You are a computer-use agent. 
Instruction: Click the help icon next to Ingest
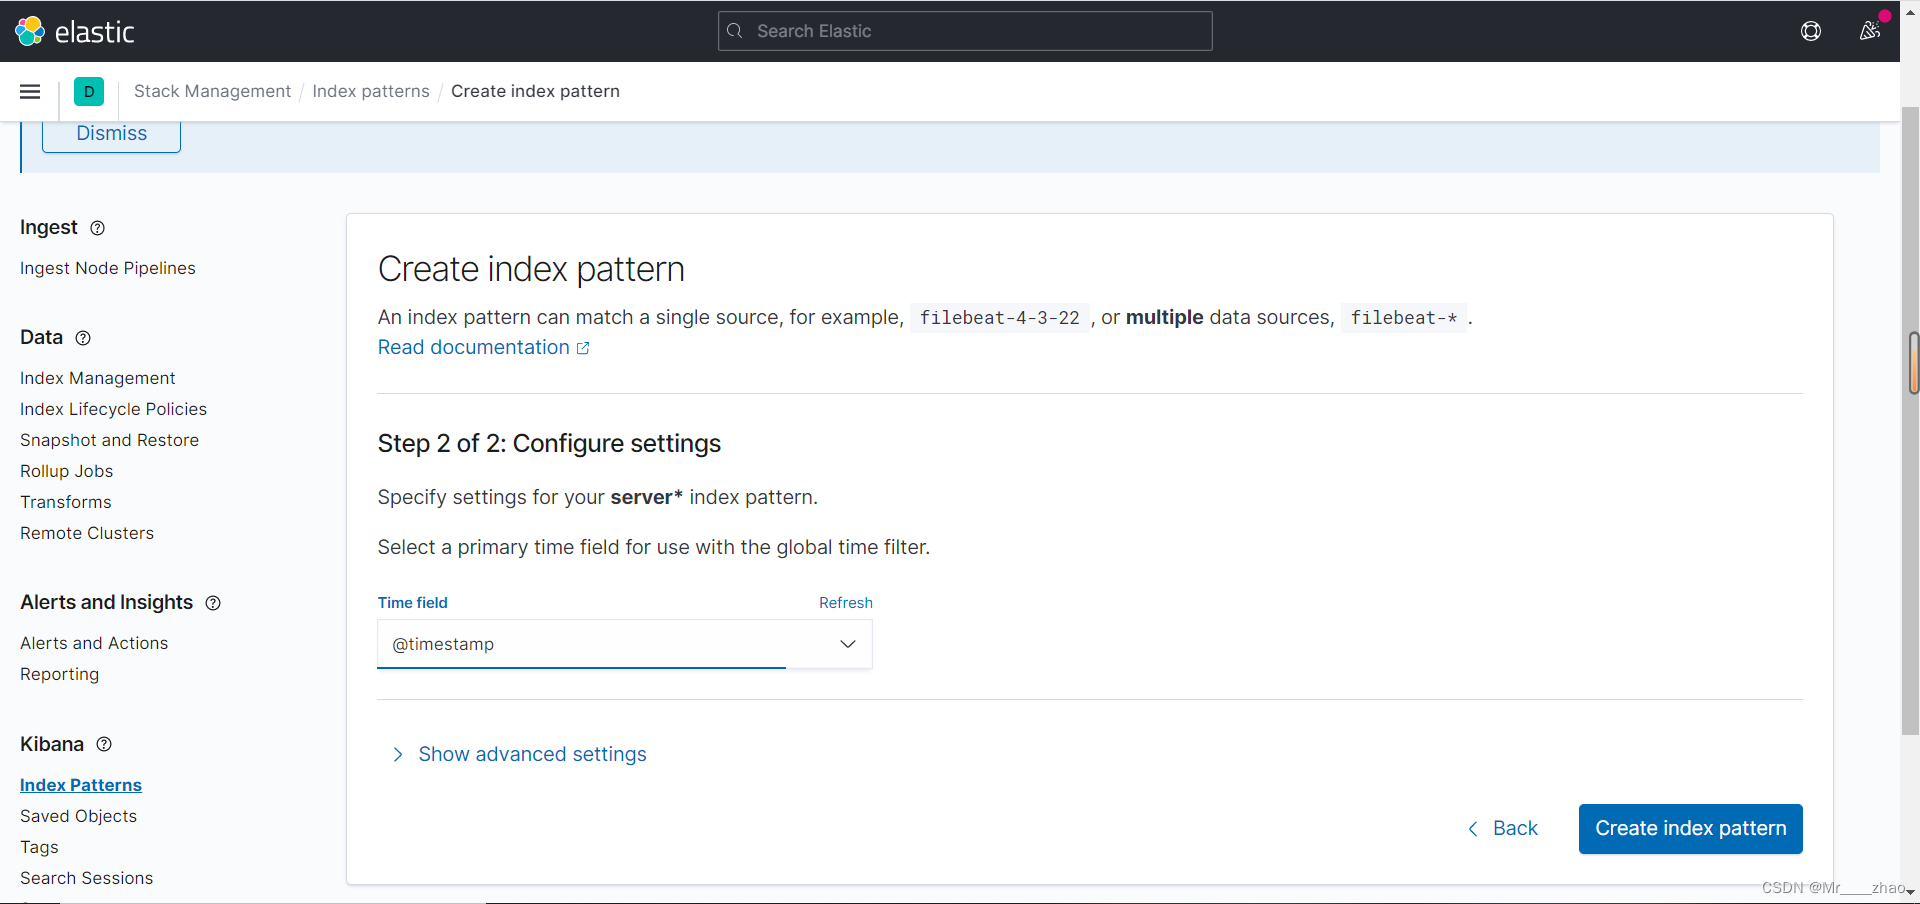click(97, 228)
